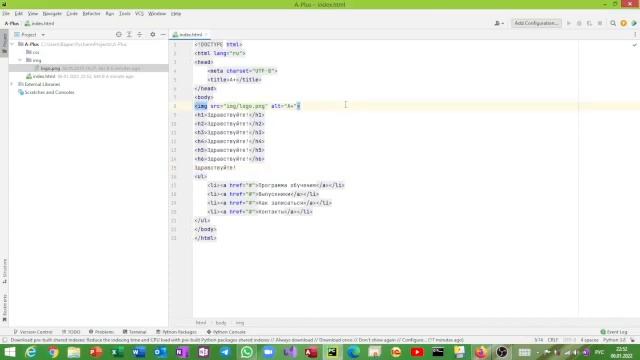Open the Python Packages tool window
Screen dimensions: 640x360
click(176, 332)
